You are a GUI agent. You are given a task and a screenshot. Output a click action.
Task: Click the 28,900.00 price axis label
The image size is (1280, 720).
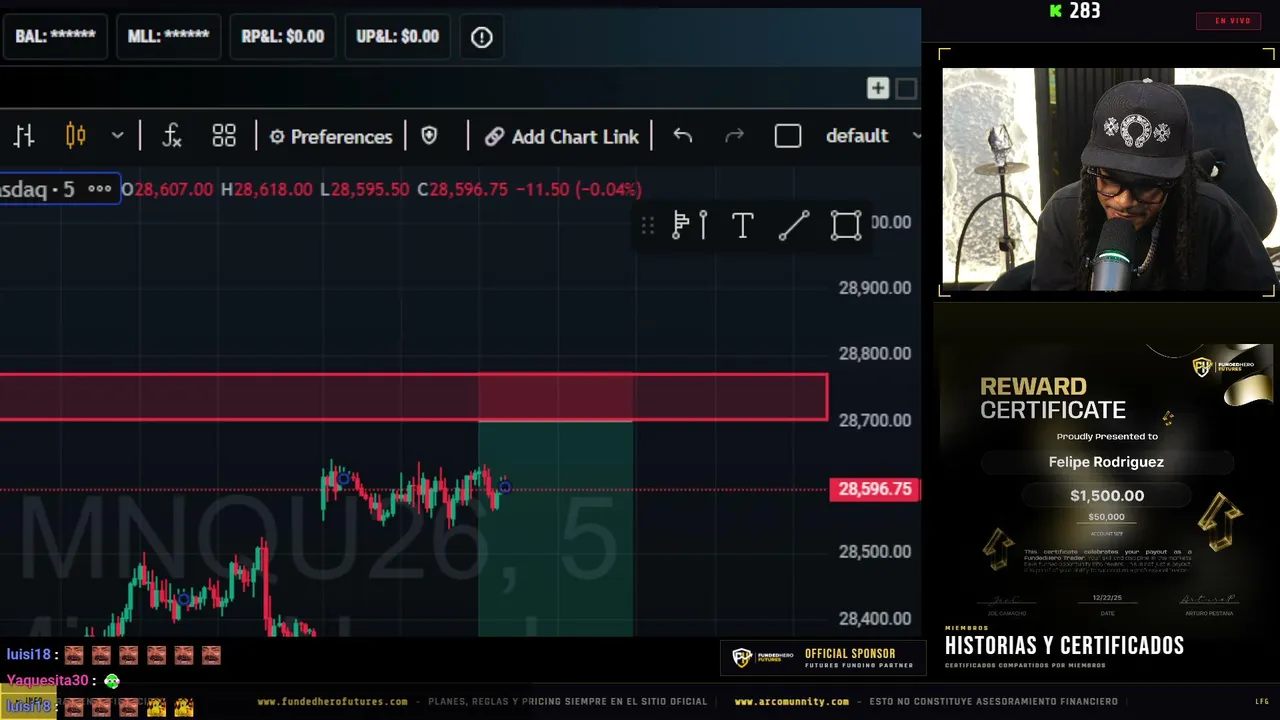pyautogui.click(x=875, y=288)
